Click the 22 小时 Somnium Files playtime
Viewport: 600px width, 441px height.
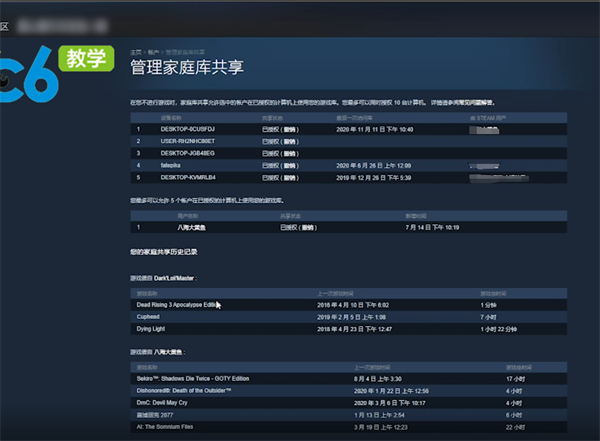515,427
